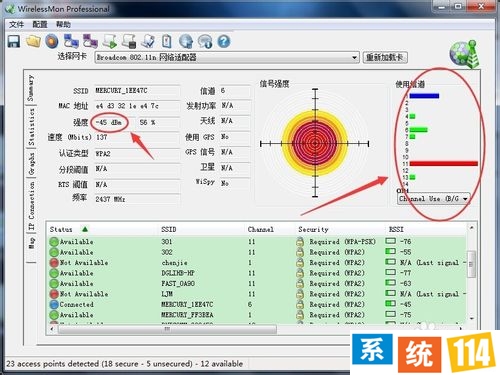
Task: Click green status icon for MERCURY_FF3BEA
Action: 54,315
